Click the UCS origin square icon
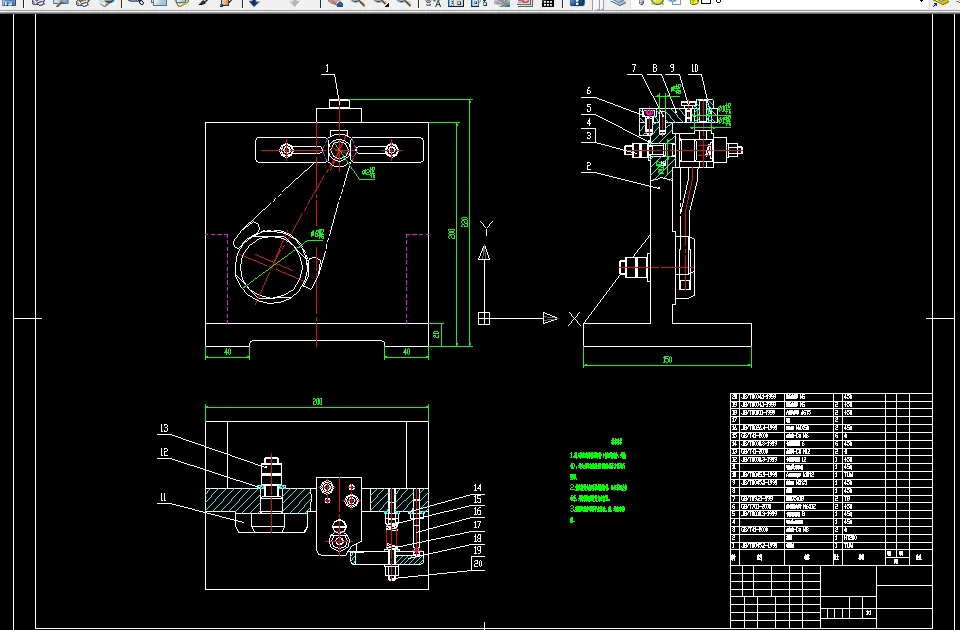 pyautogui.click(x=484, y=318)
